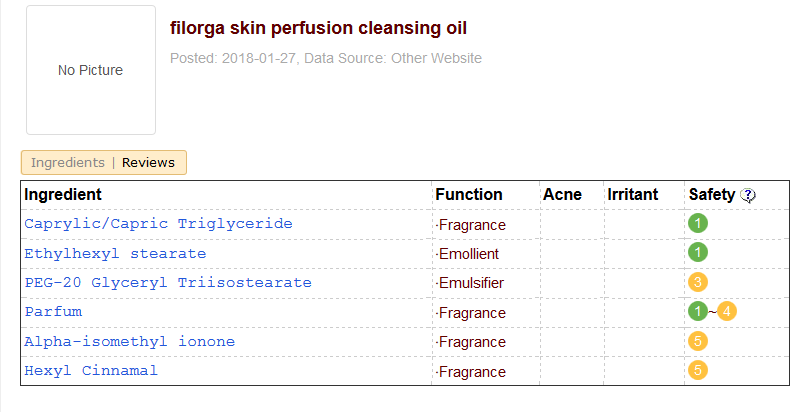Open the Hexyl Cinnamal ingredient link
Image resolution: width=801 pixels, height=412 pixels.
point(91,371)
